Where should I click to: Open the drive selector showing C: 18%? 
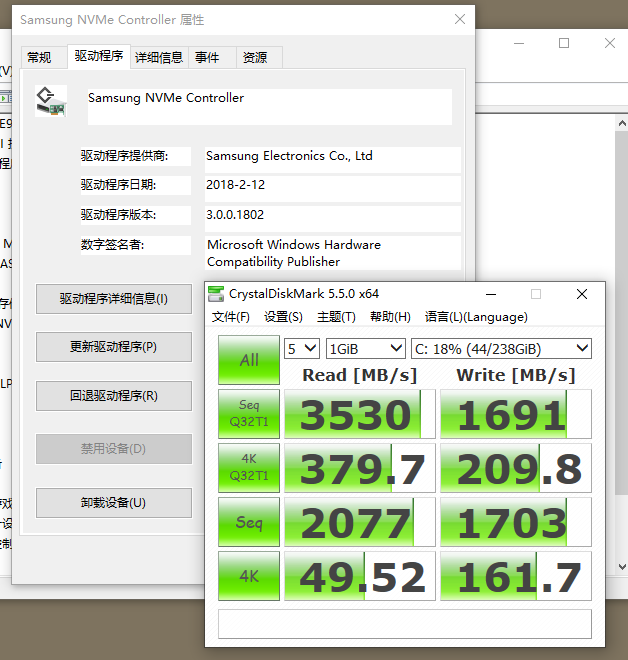pyautogui.click(x=501, y=349)
